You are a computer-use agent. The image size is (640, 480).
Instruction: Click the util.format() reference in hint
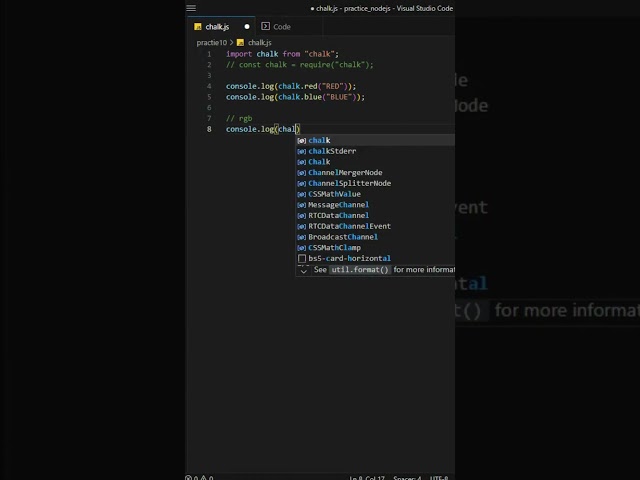tap(360, 270)
